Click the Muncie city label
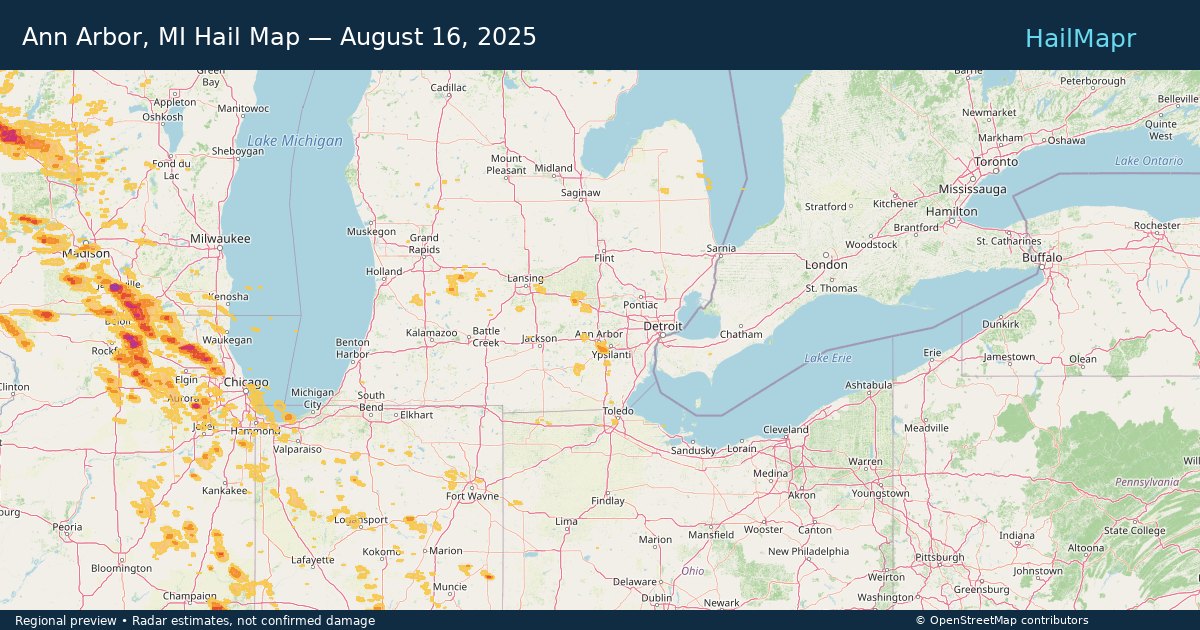The image size is (1200, 630). [450, 587]
